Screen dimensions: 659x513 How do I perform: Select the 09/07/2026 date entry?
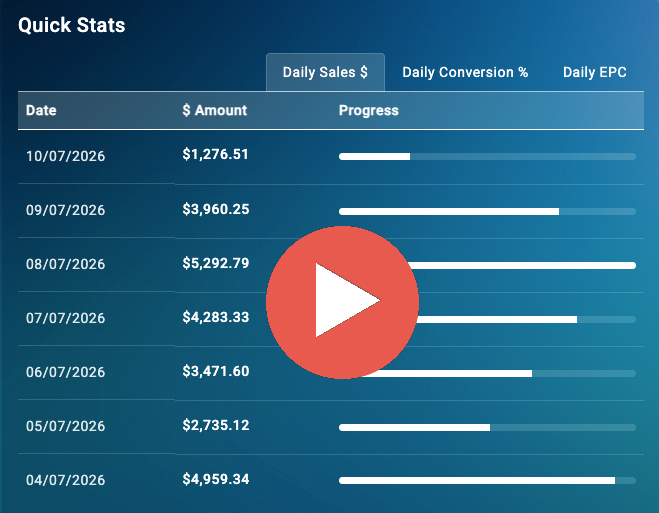click(x=66, y=210)
